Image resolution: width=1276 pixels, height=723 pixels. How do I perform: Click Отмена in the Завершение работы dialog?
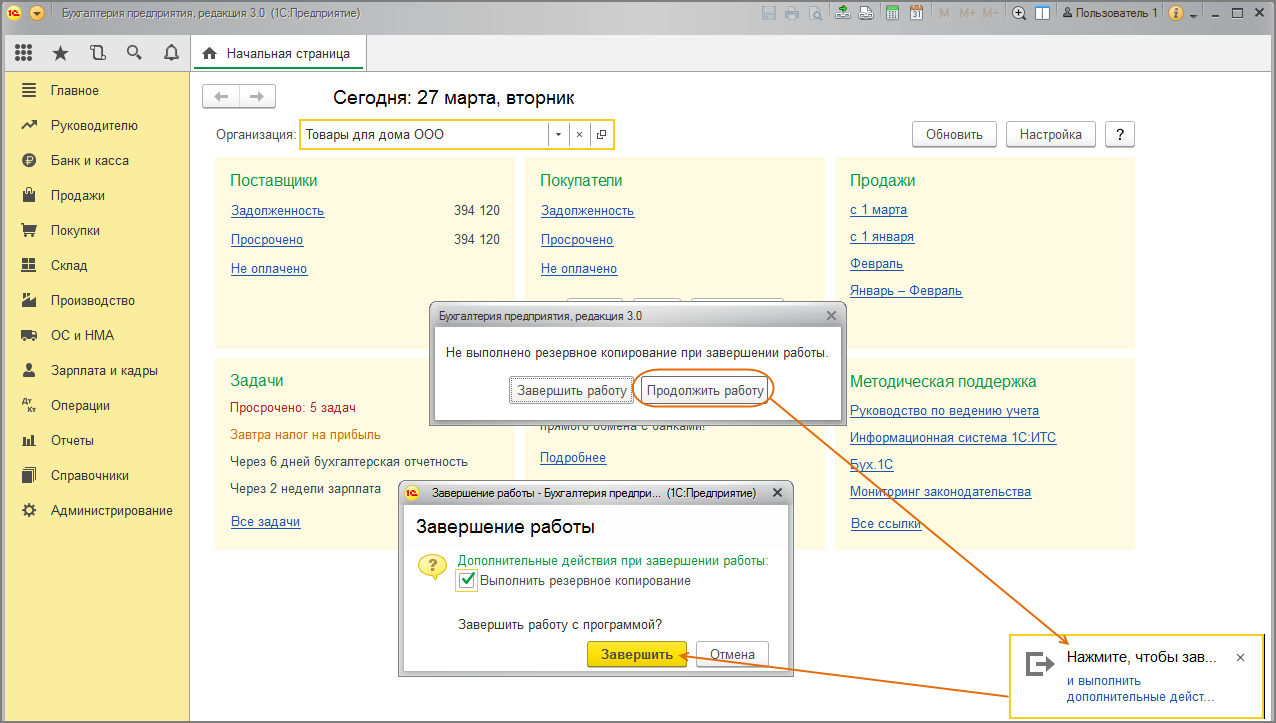click(732, 654)
